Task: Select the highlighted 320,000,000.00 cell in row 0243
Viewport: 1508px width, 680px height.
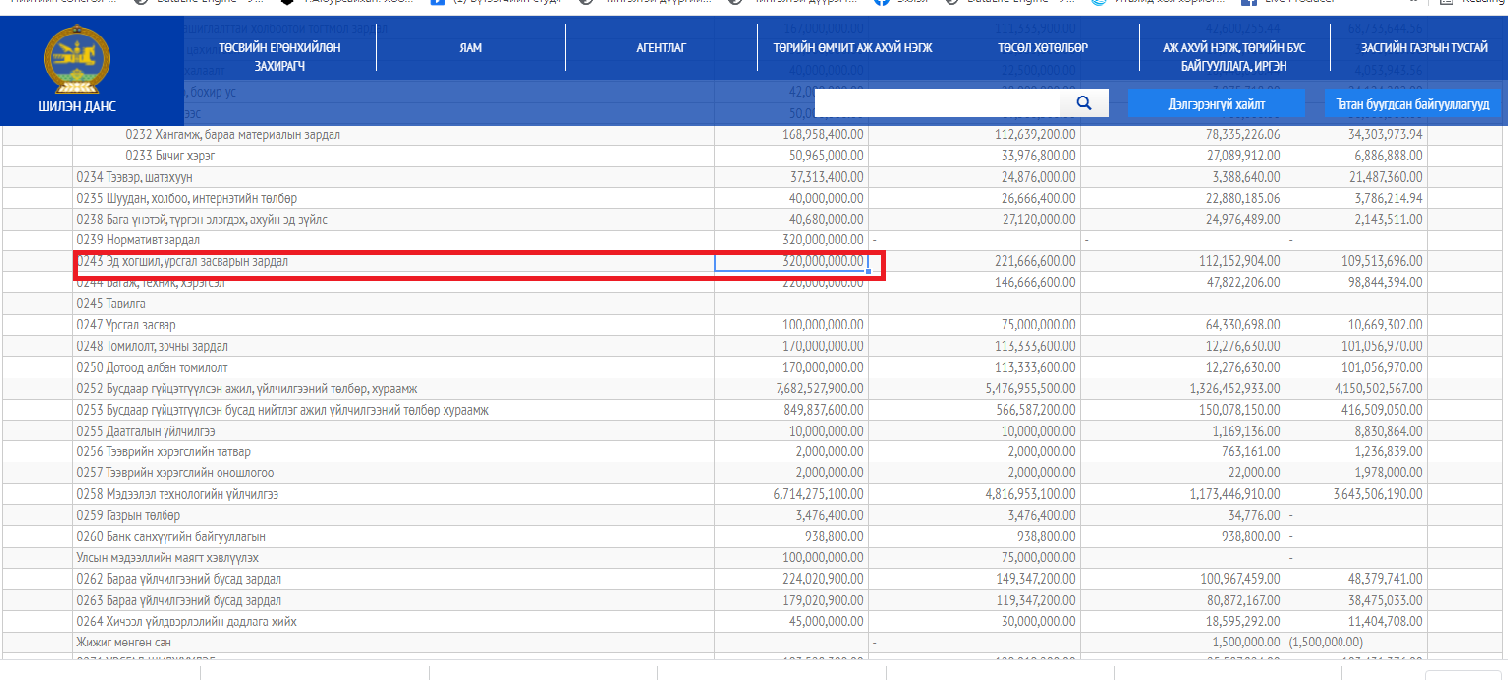Action: 791,261
